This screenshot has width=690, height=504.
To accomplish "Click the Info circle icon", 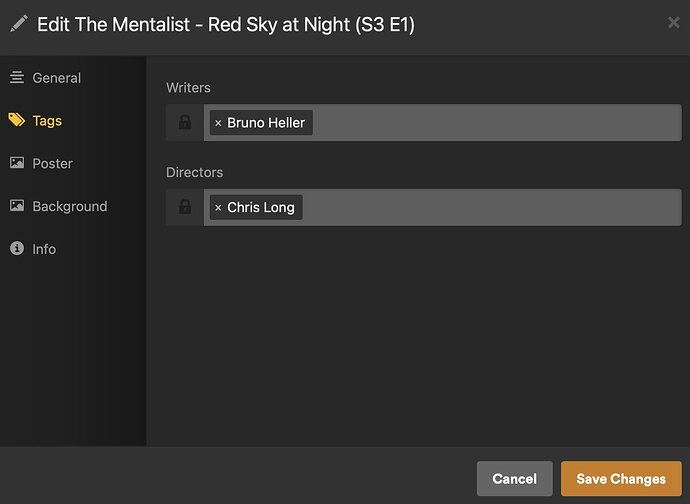I will 17,249.
